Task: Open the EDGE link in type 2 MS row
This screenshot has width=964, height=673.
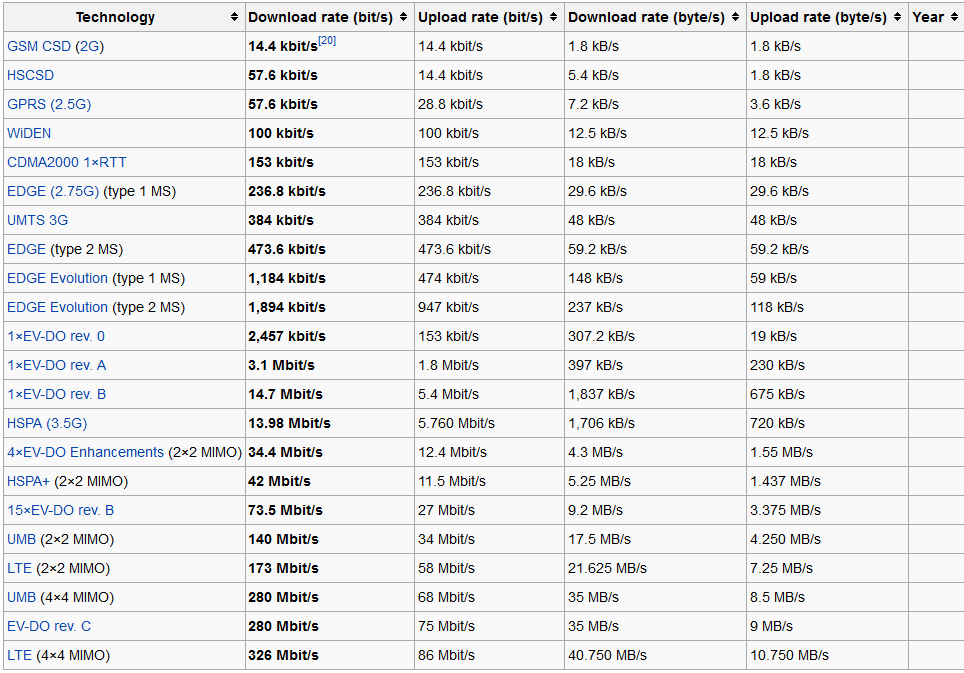Action: click(x=26, y=249)
